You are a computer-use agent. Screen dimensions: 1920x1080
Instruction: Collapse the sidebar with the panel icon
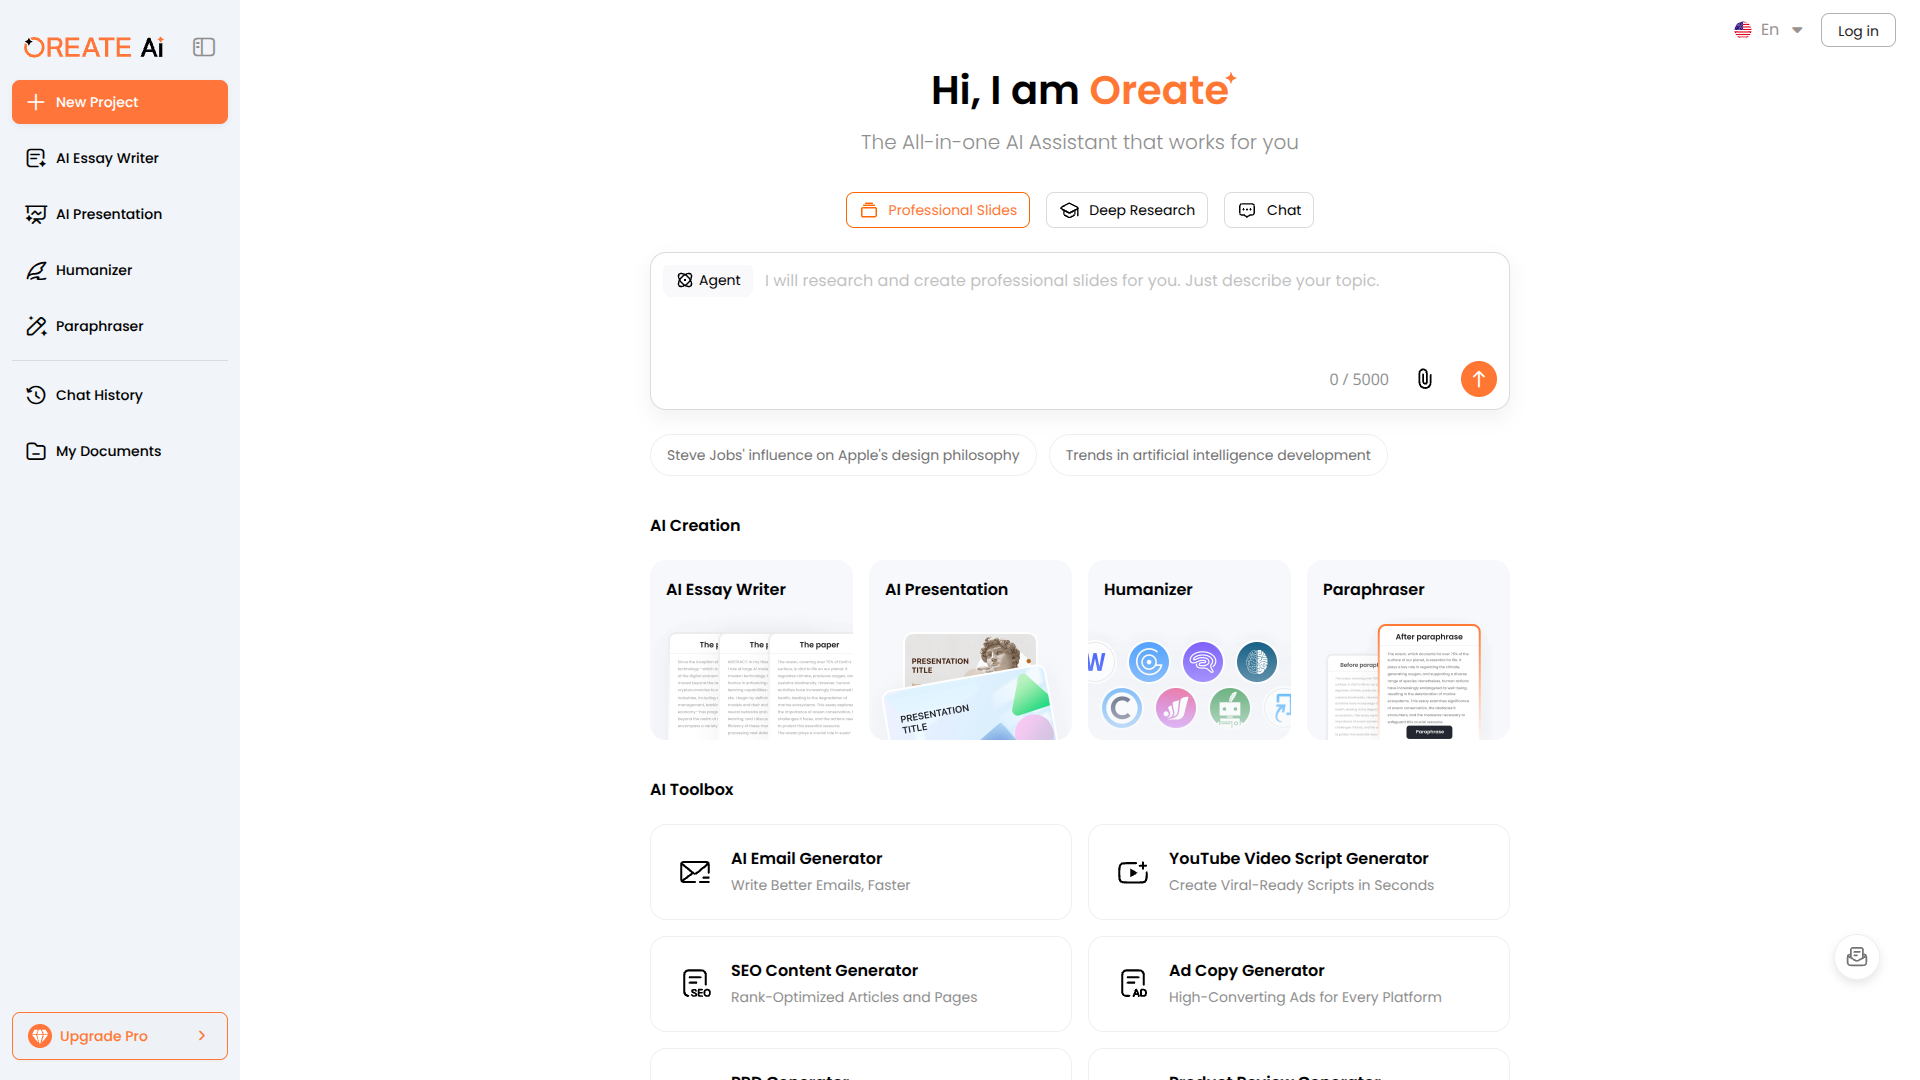[x=204, y=47]
